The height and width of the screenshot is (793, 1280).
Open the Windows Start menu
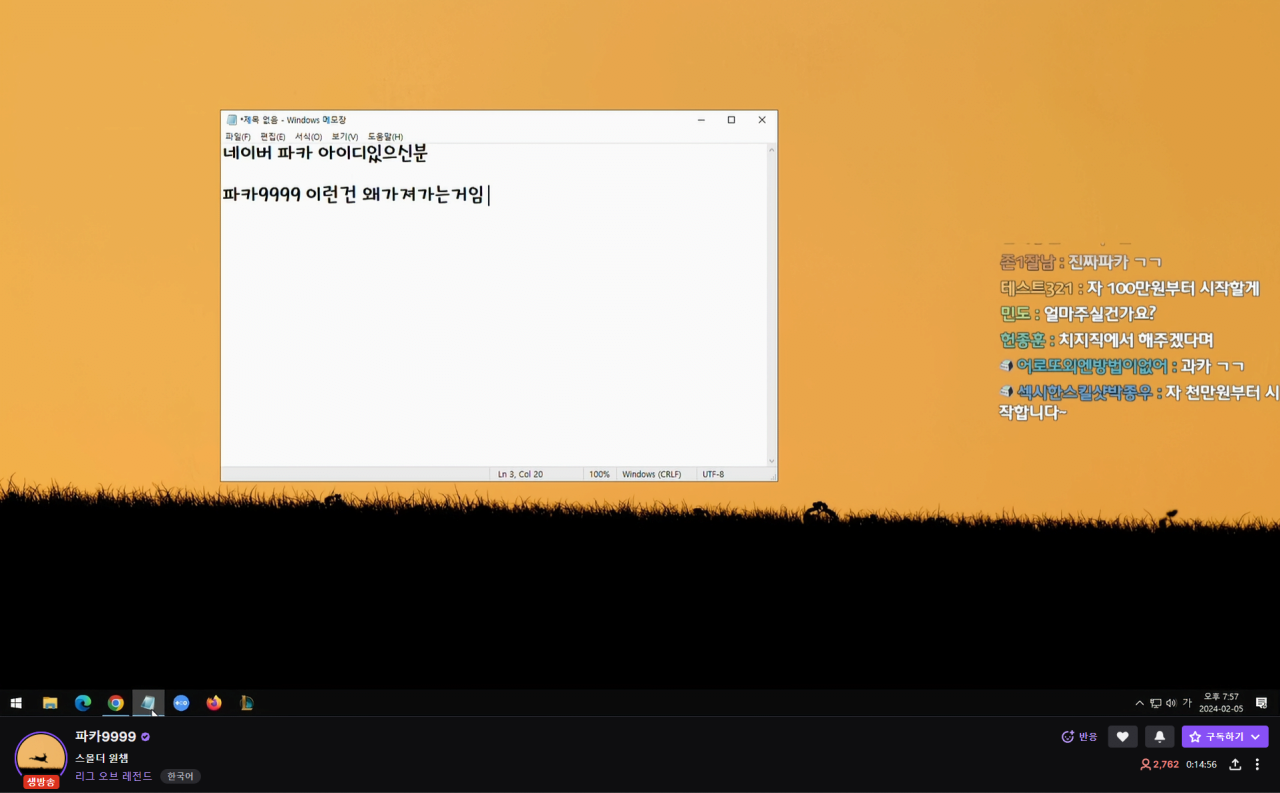point(16,703)
